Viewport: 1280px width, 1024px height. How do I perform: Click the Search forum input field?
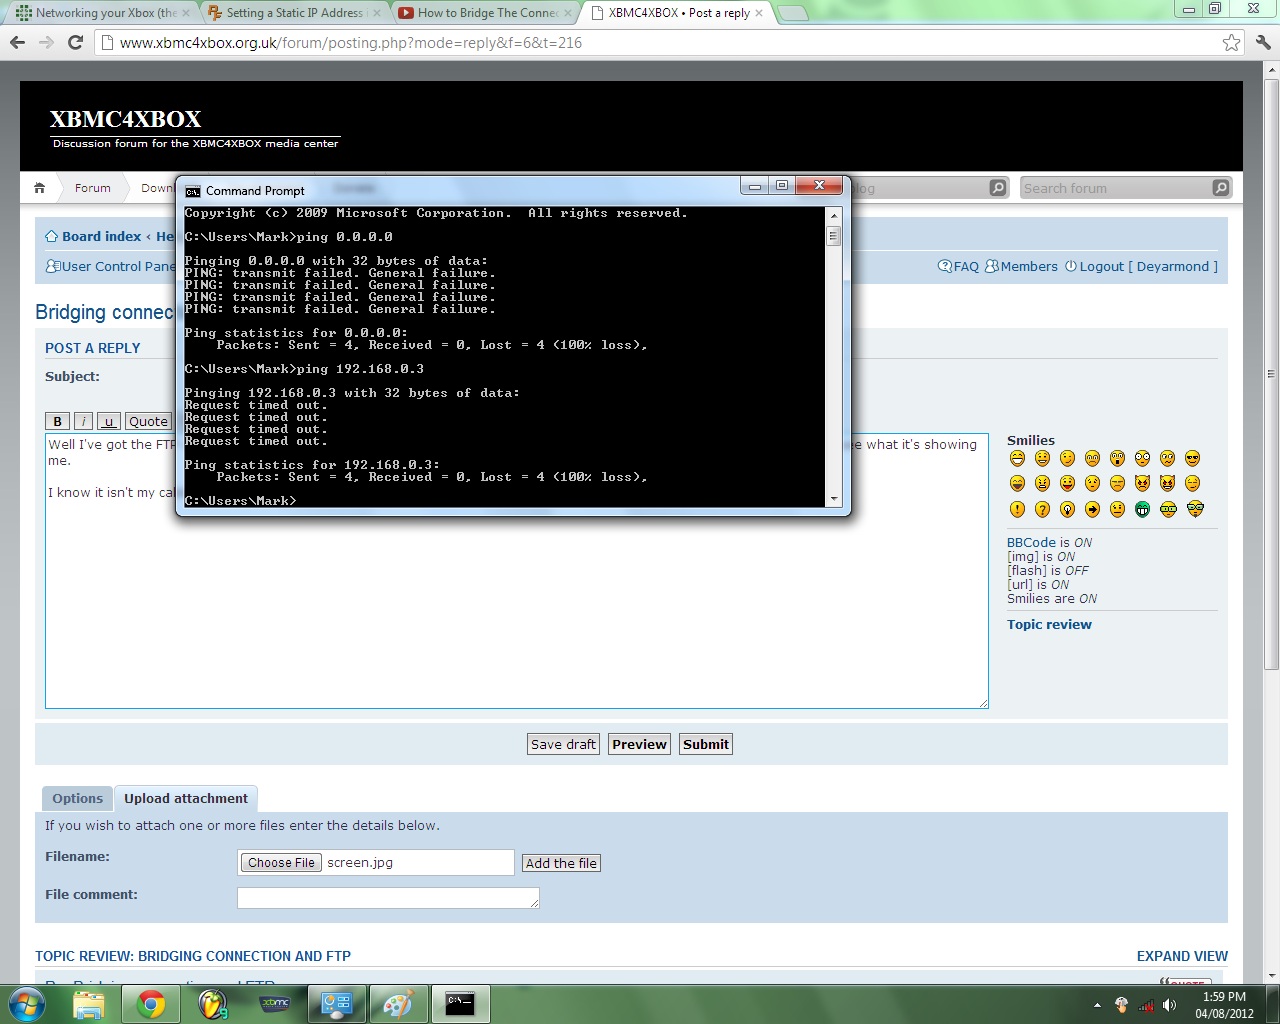(1115, 188)
